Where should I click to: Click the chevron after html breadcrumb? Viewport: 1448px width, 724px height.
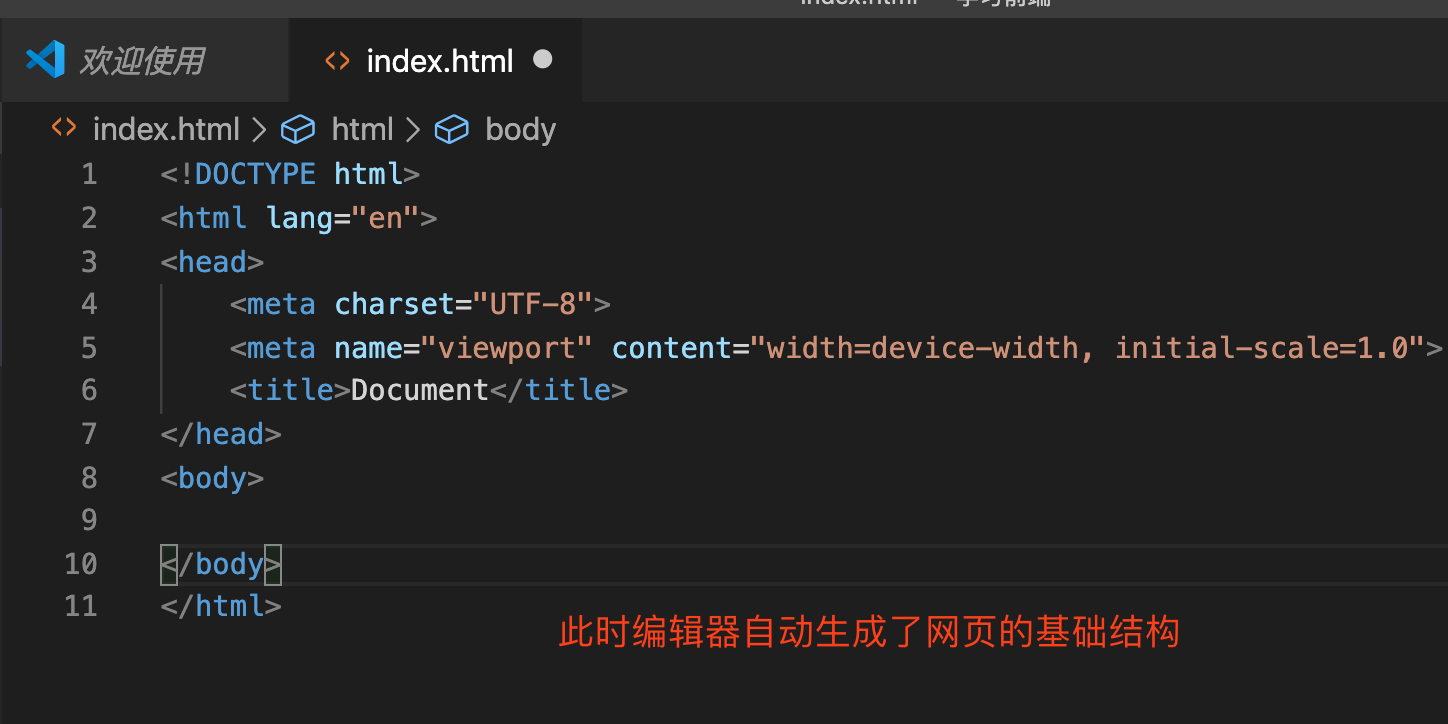tap(413, 129)
